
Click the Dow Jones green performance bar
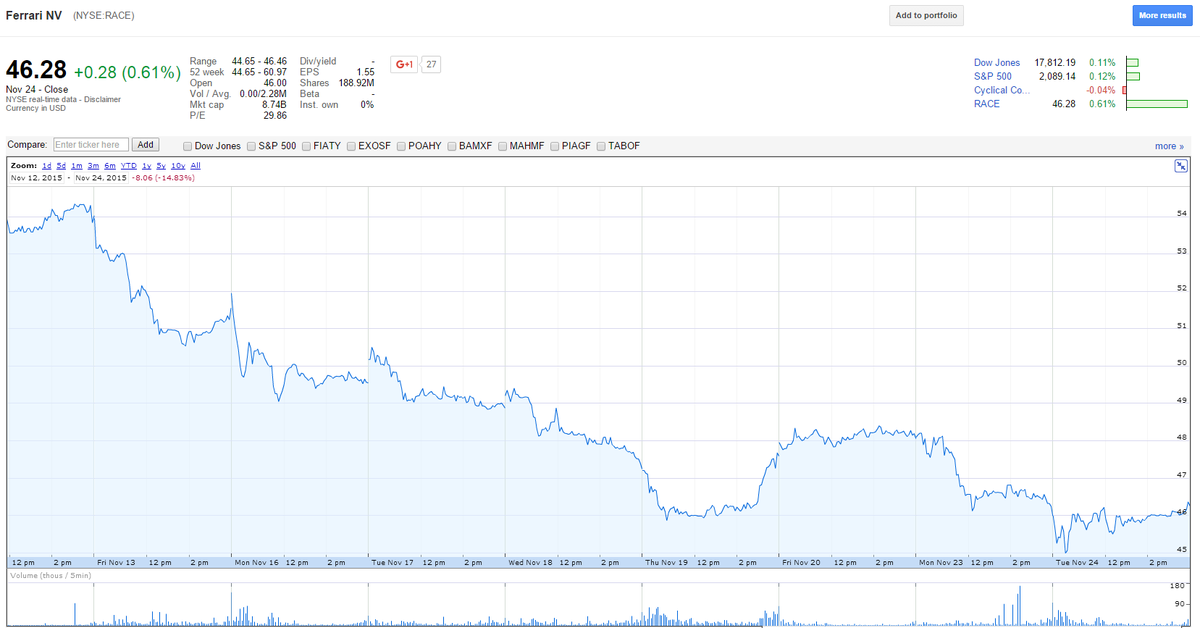pyautogui.click(x=1132, y=63)
